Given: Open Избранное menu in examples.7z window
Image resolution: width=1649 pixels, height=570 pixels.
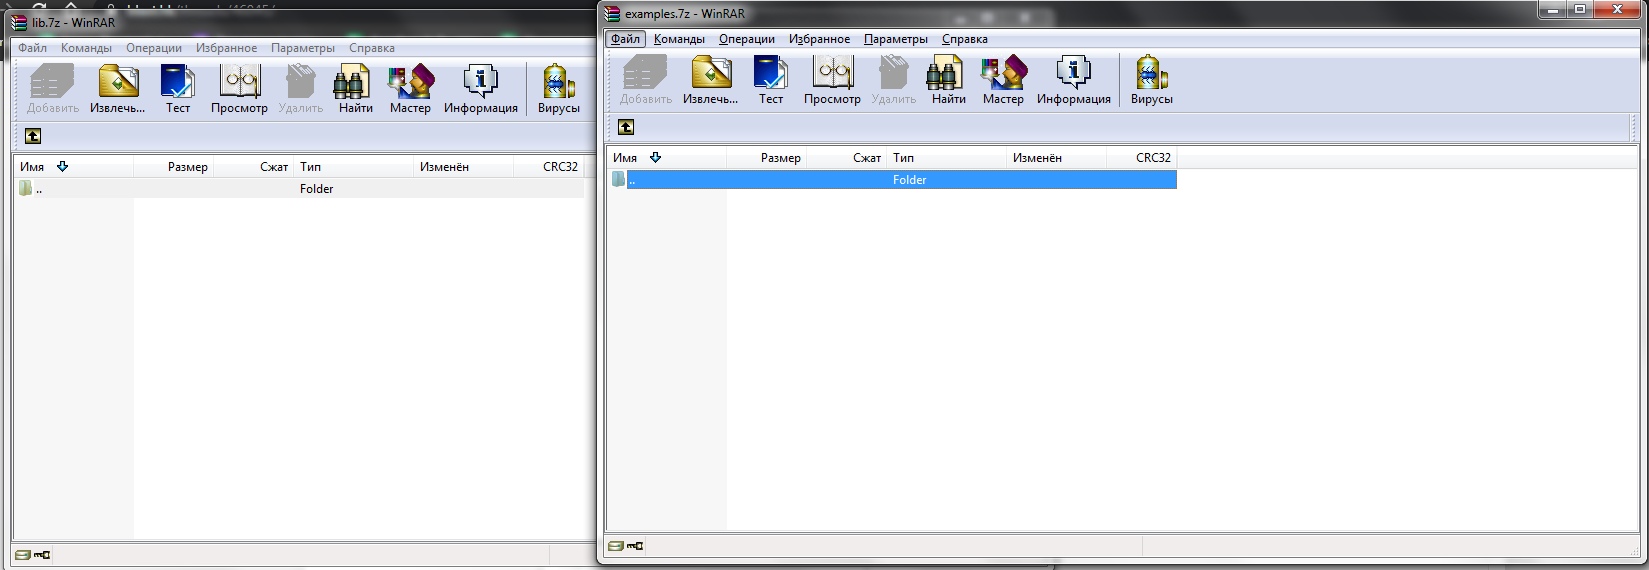Looking at the screenshot, I should pyautogui.click(x=819, y=39).
